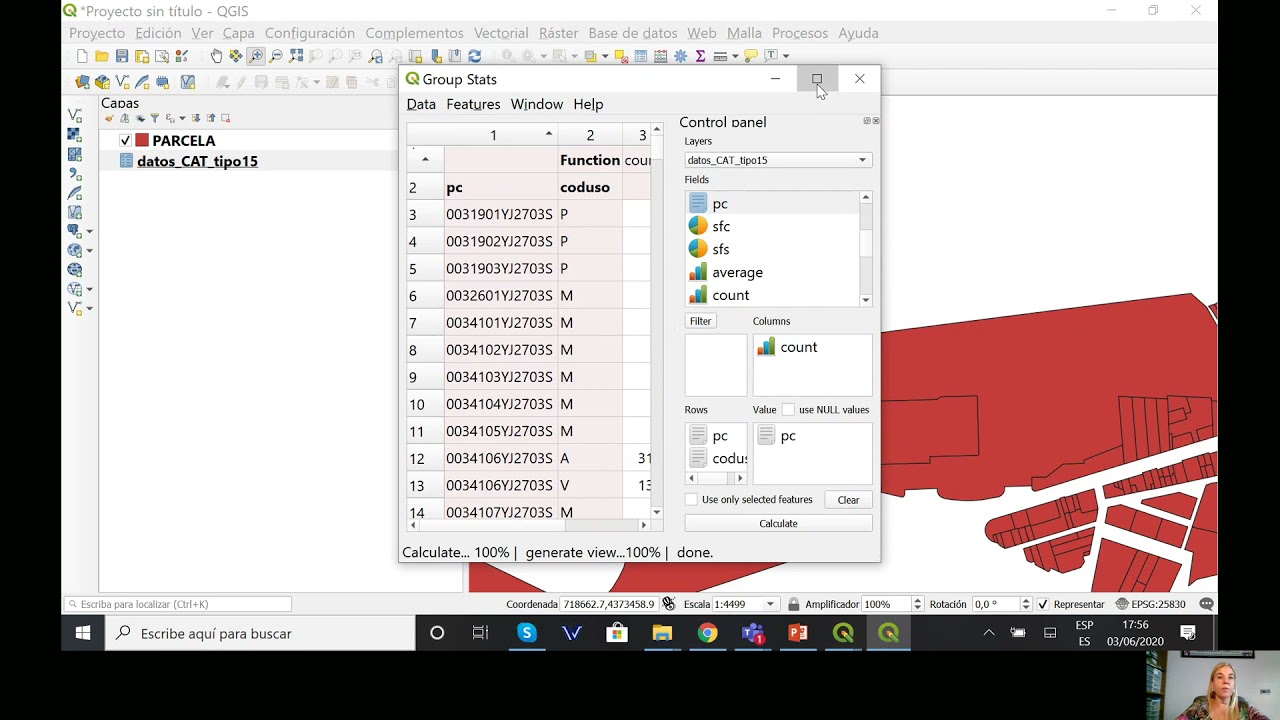This screenshot has height=720, width=1280.
Task: Click the Calculate button
Action: click(x=778, y=523)
